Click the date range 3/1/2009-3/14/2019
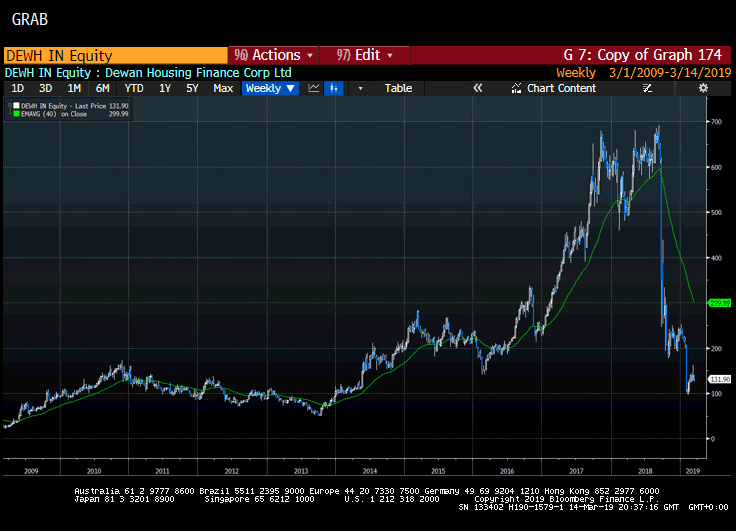Image resolution: width=736 pixels, height=531 pixels. [670, 73]
